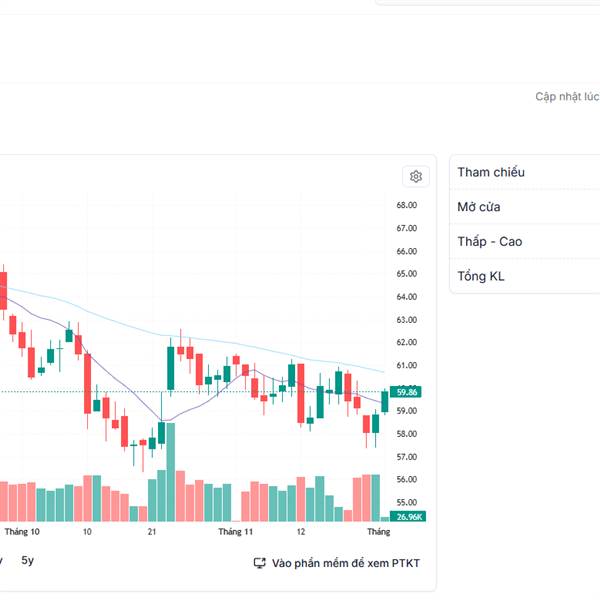The width and height of the screenshot is (600, 600).
Task: Click the "Cập nhật lúc" update text
Action: [567, 97]
